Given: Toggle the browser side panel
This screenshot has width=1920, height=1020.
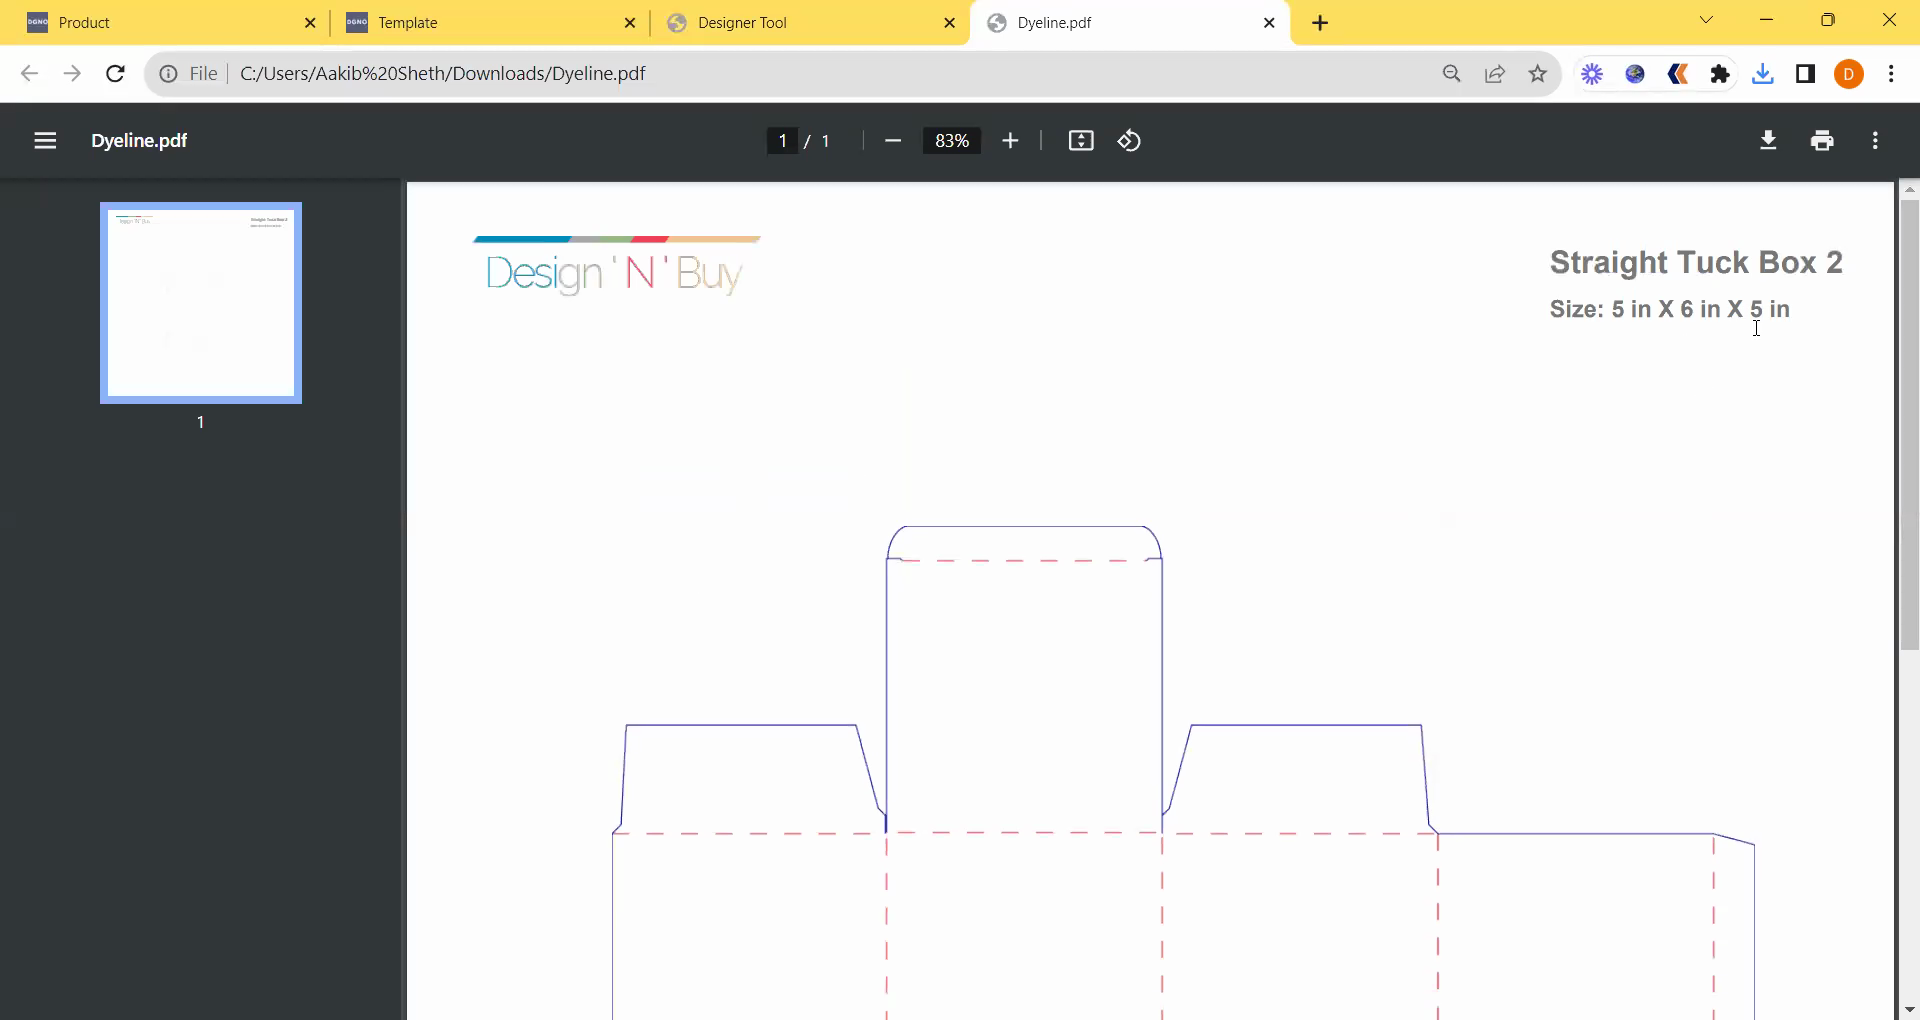Looking at the screenshot, I should [1805, 74].
